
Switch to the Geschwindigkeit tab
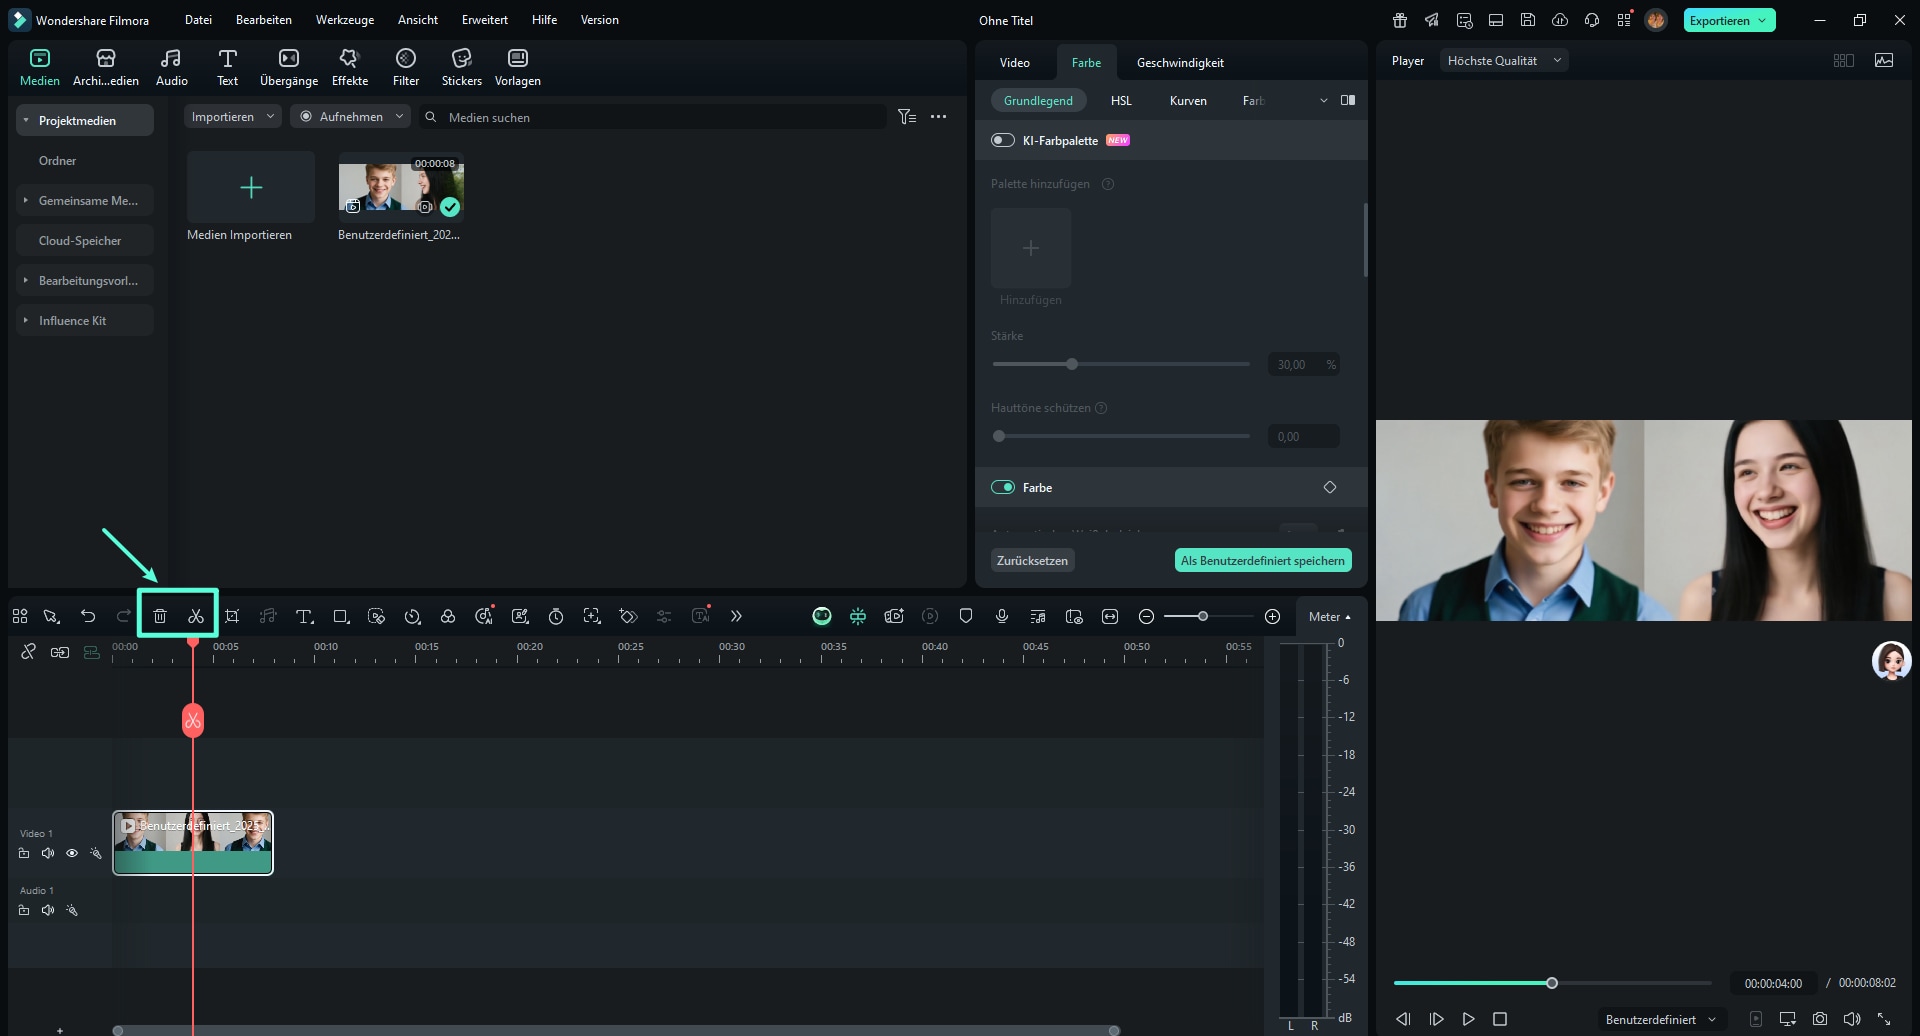pyautogui.click(x=1180, y=62)
